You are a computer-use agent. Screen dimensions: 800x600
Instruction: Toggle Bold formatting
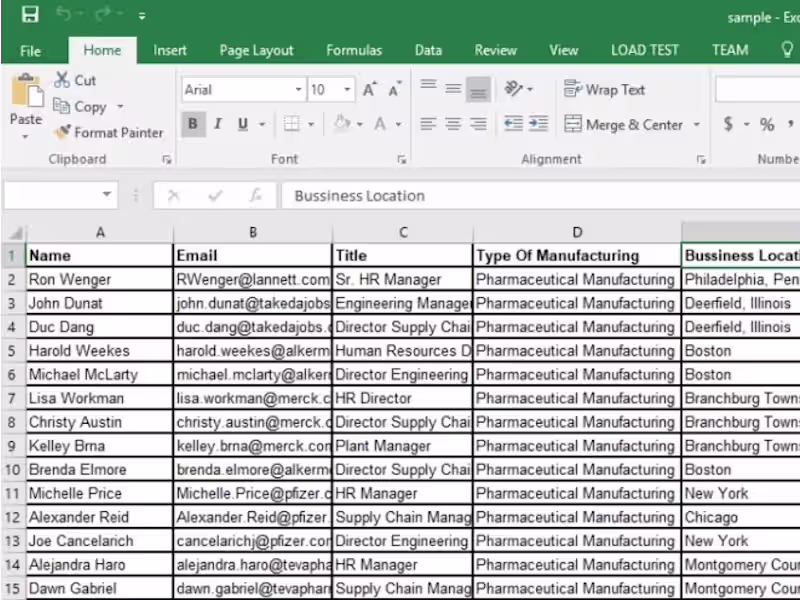(193, 124)
